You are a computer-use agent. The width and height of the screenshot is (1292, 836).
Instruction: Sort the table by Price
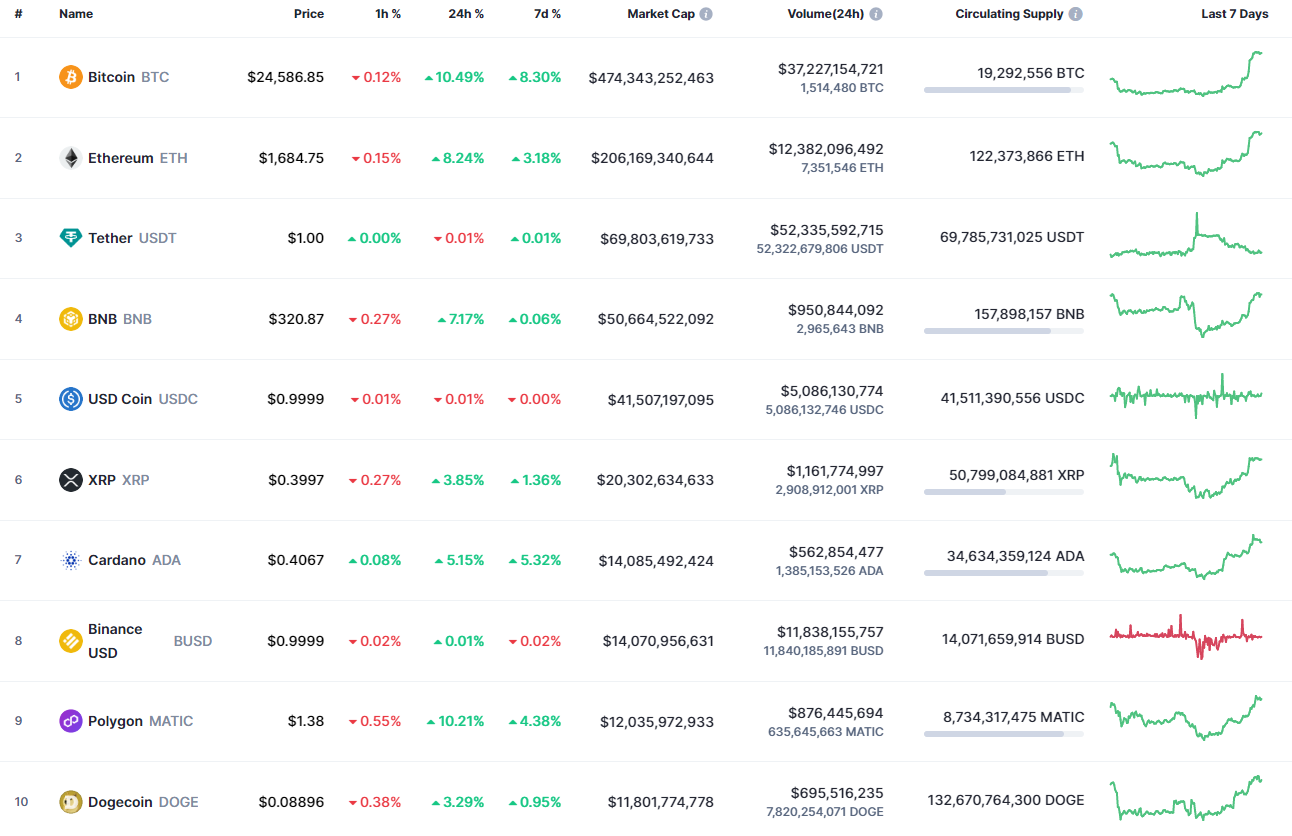coord(309,13)
